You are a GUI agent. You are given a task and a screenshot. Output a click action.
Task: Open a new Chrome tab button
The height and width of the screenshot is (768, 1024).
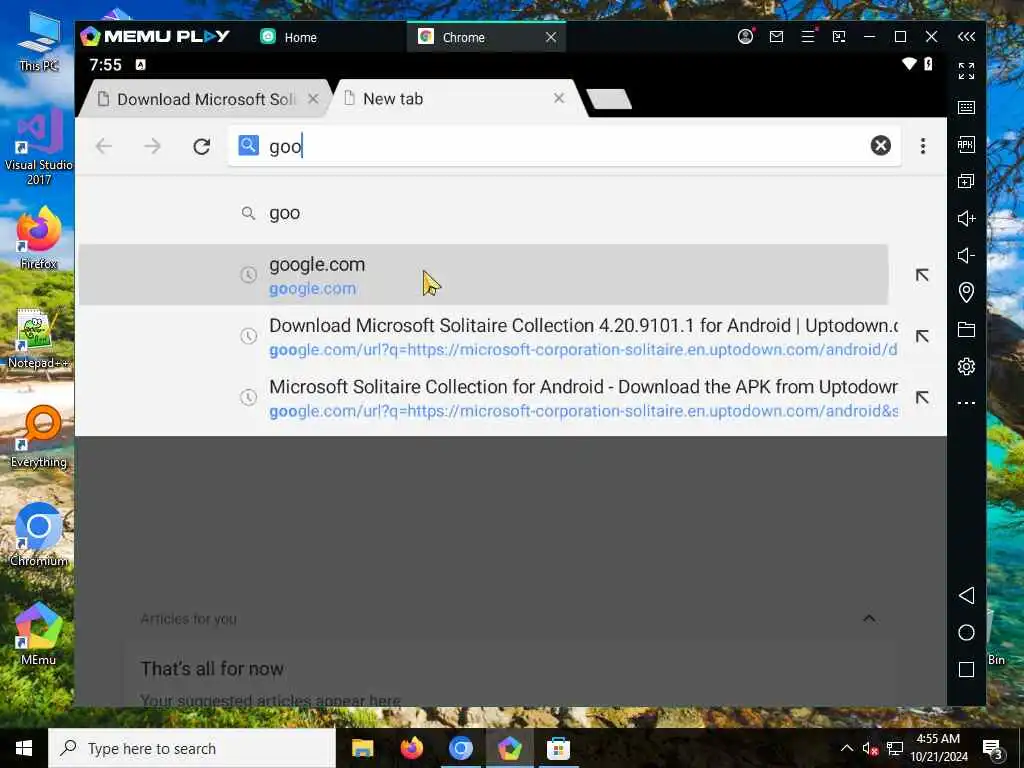point(609,99)
